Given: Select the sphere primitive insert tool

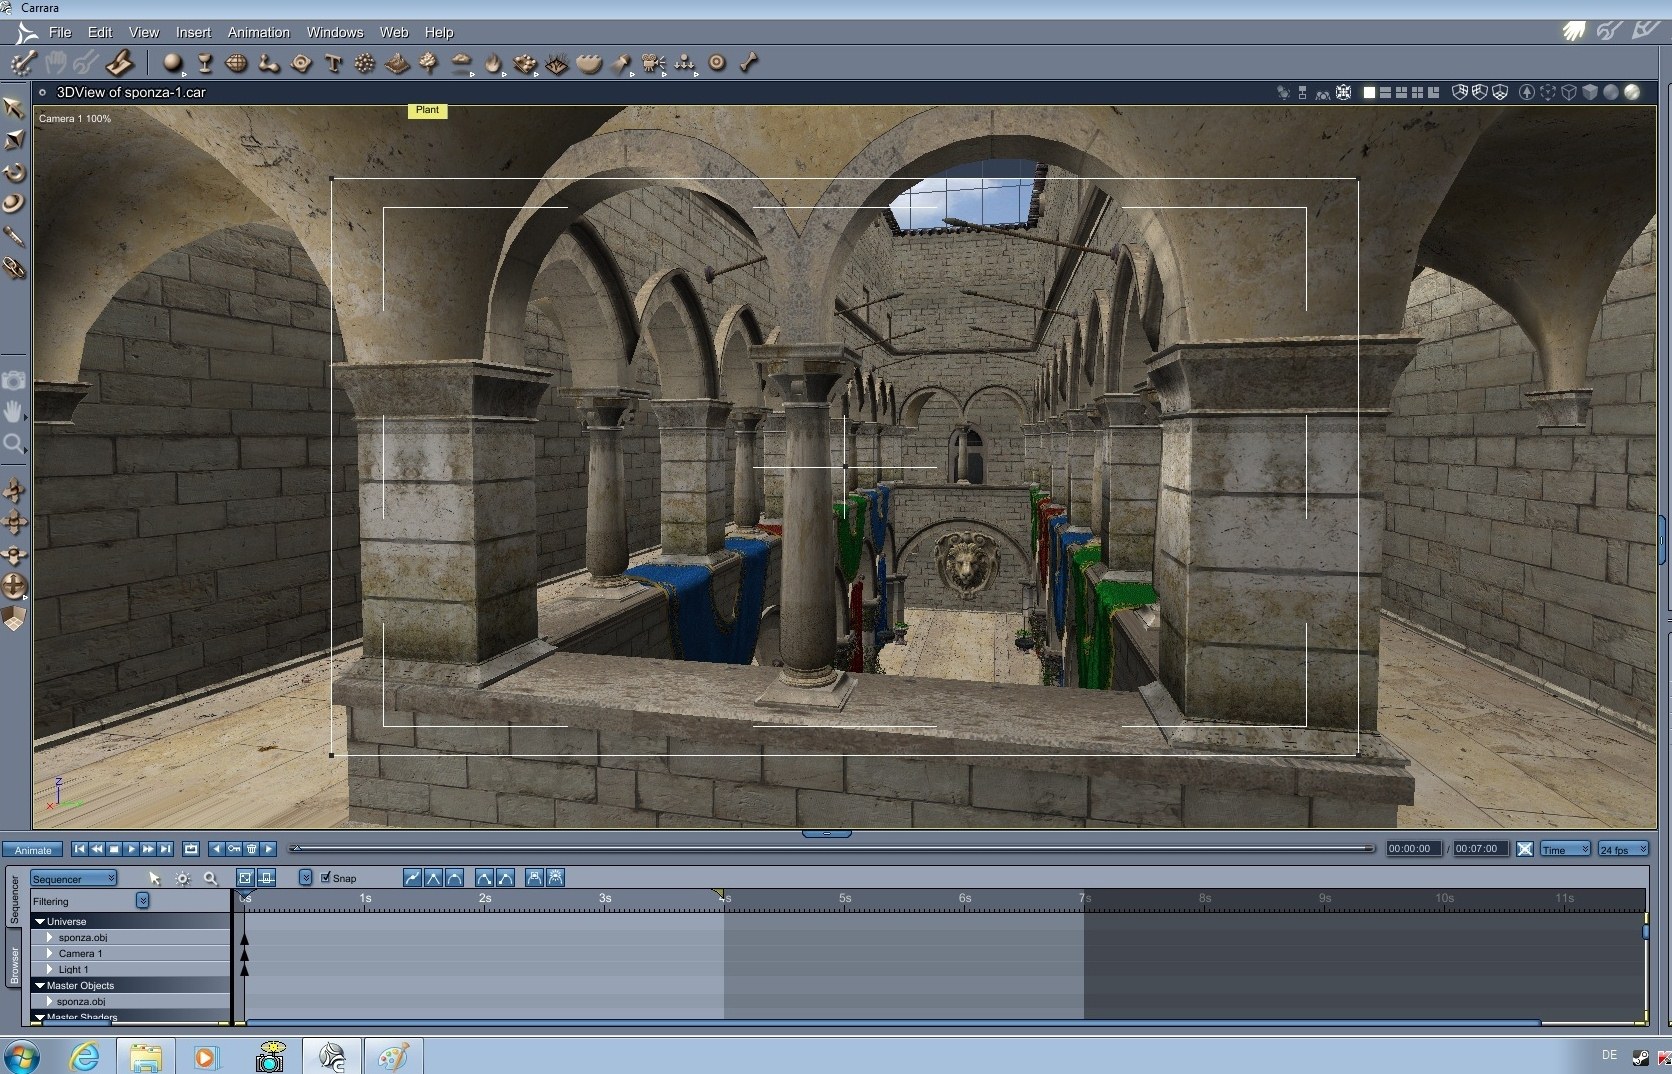Looking at the screenshot, I should click(x=173, y=63).
